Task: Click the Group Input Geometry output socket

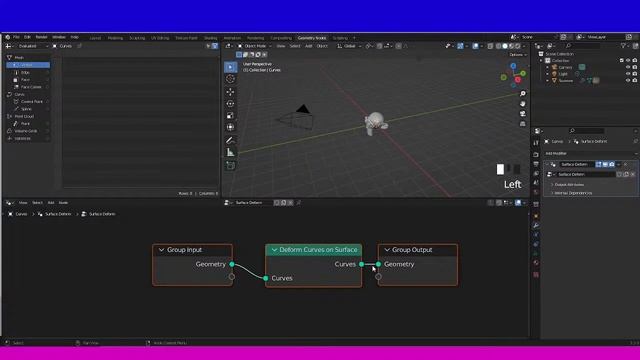Action: (x=232, y=264)
